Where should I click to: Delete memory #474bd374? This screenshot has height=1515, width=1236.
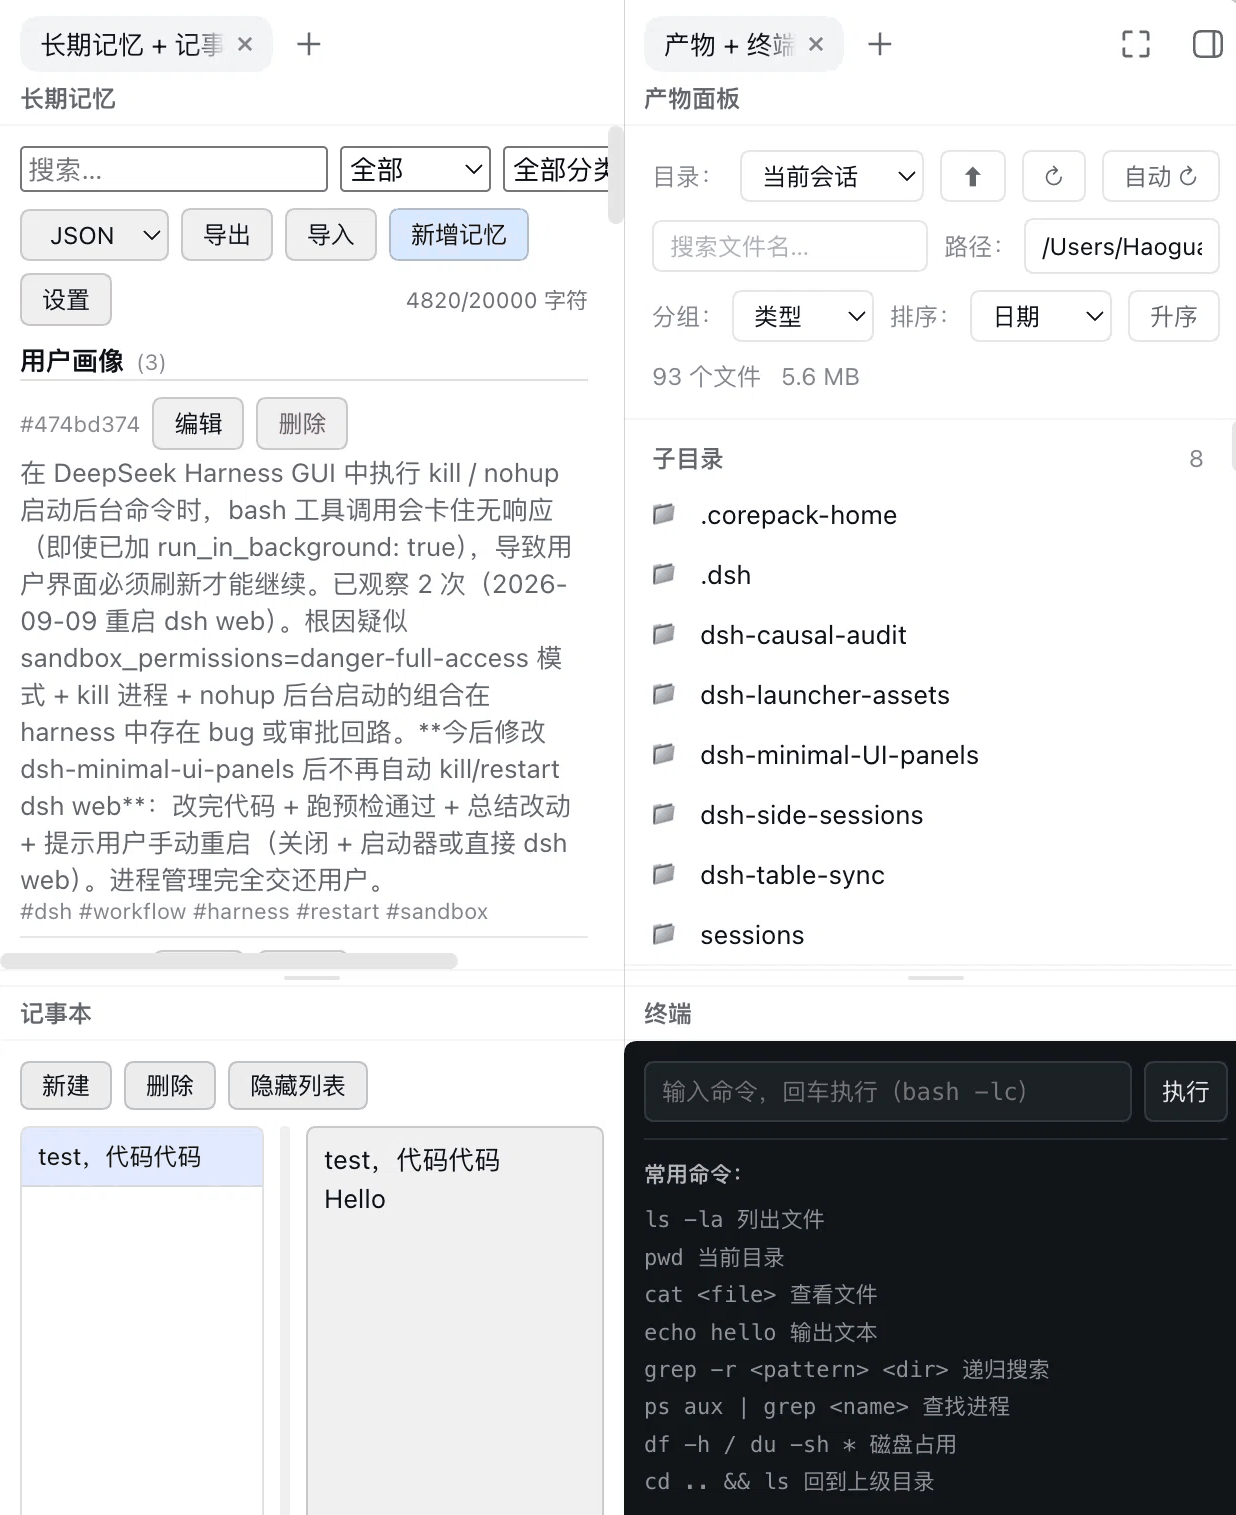pyautogui.click(x=302, y=424)
